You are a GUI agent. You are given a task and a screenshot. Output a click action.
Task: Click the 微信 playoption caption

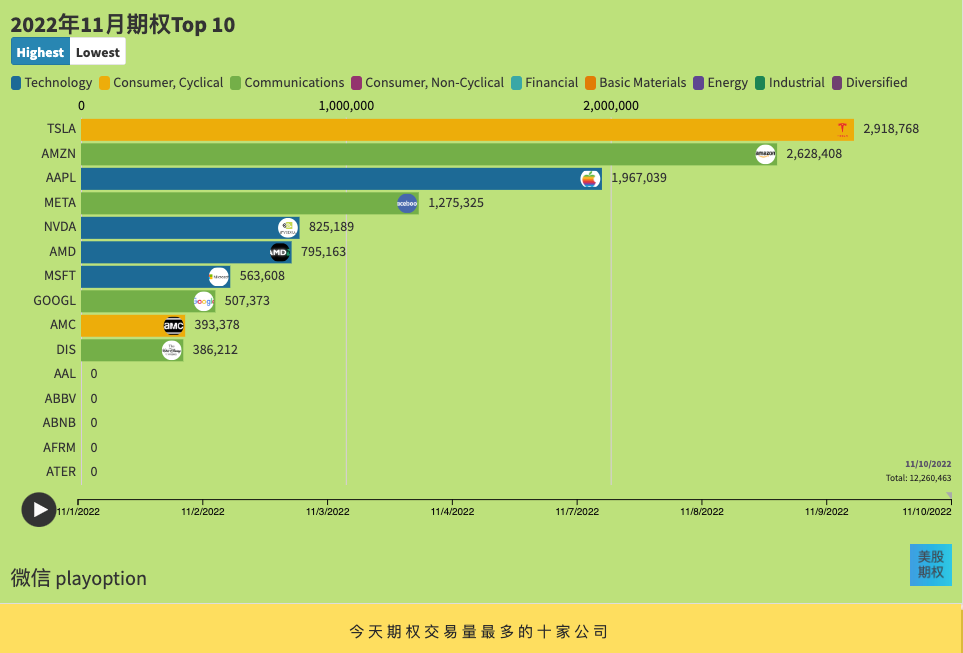(x=79, y=578)
